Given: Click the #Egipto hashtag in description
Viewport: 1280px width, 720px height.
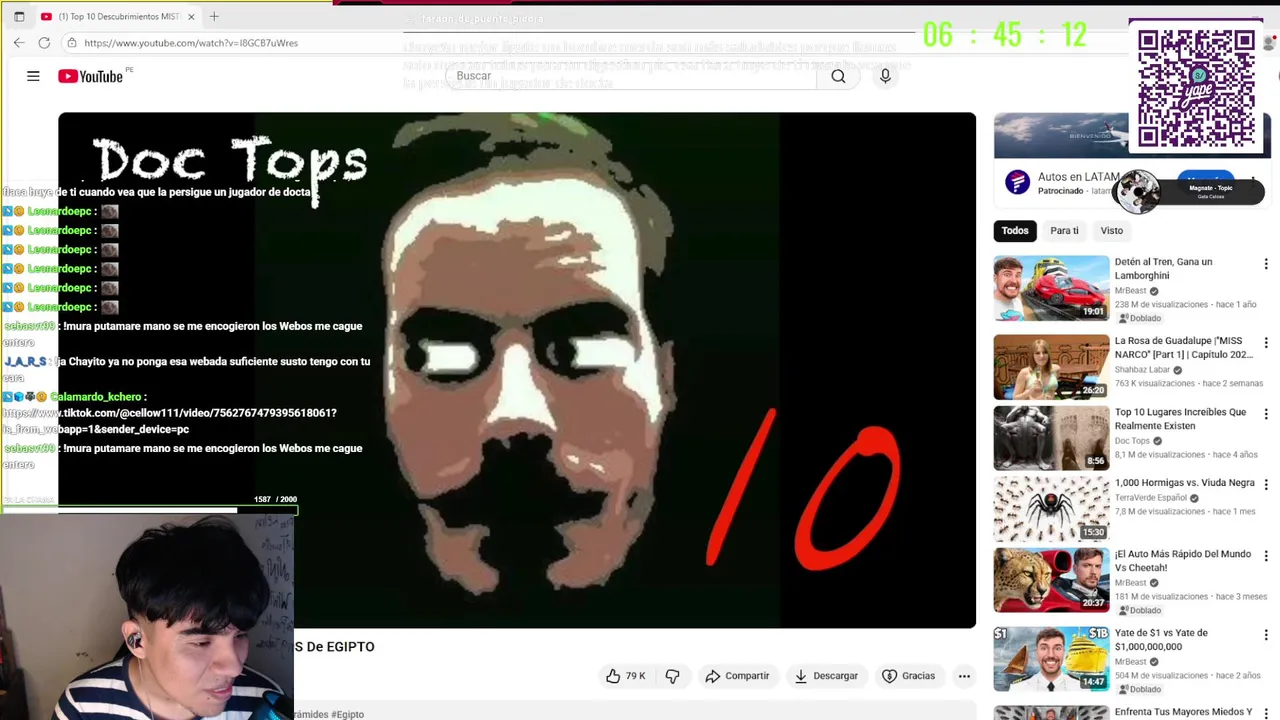Looking at the screenshot, I should 347,714.
